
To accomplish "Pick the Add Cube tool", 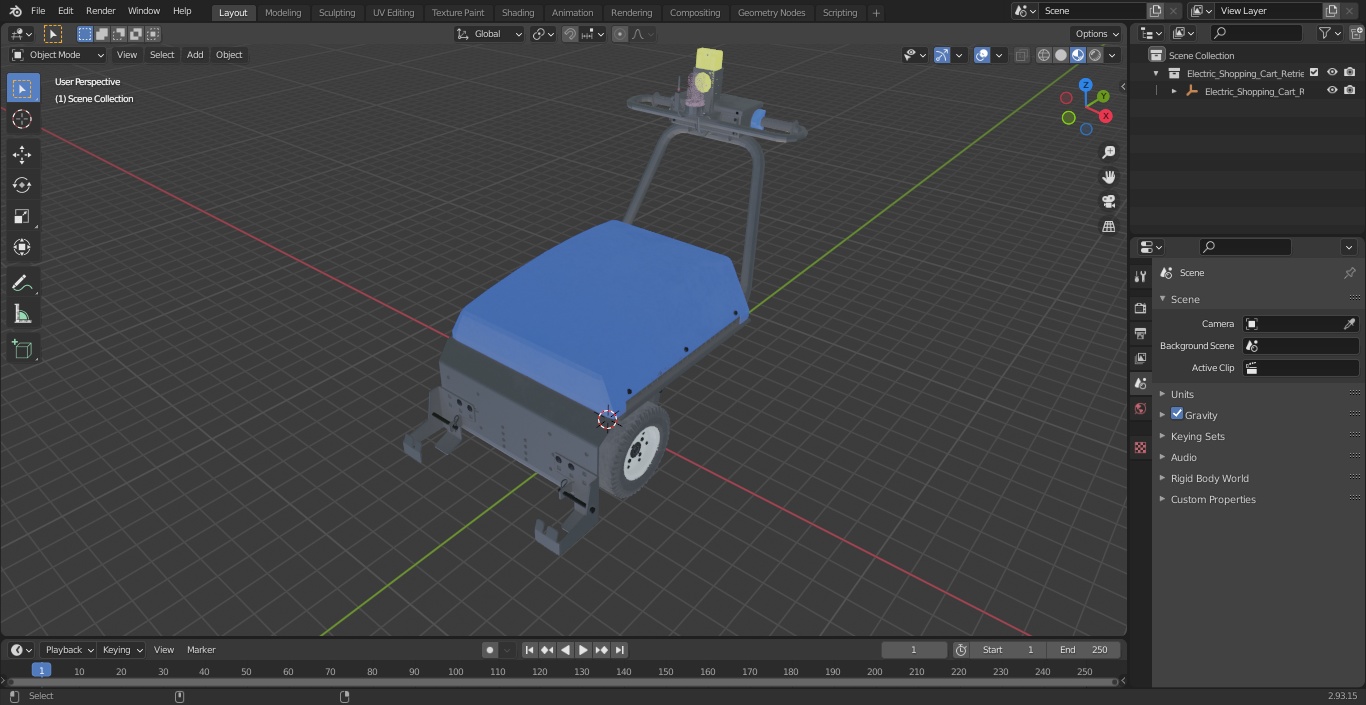I will 22,350.
